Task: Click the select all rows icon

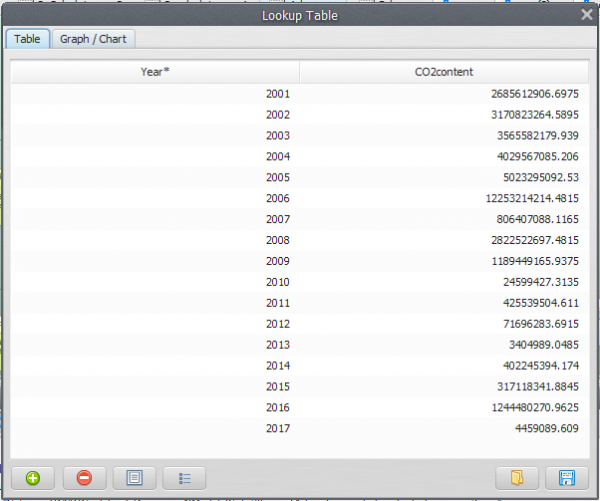Action: tap(134, 478)
